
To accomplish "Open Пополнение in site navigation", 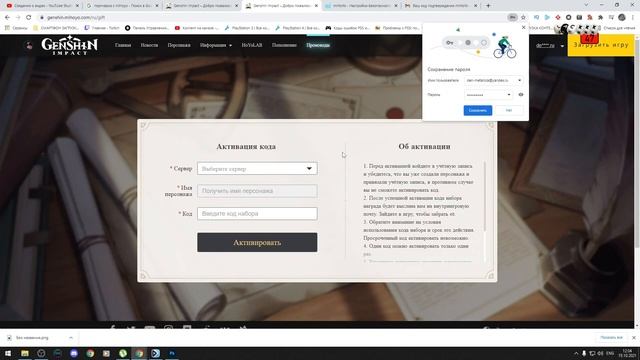I will tap(284, 45).
